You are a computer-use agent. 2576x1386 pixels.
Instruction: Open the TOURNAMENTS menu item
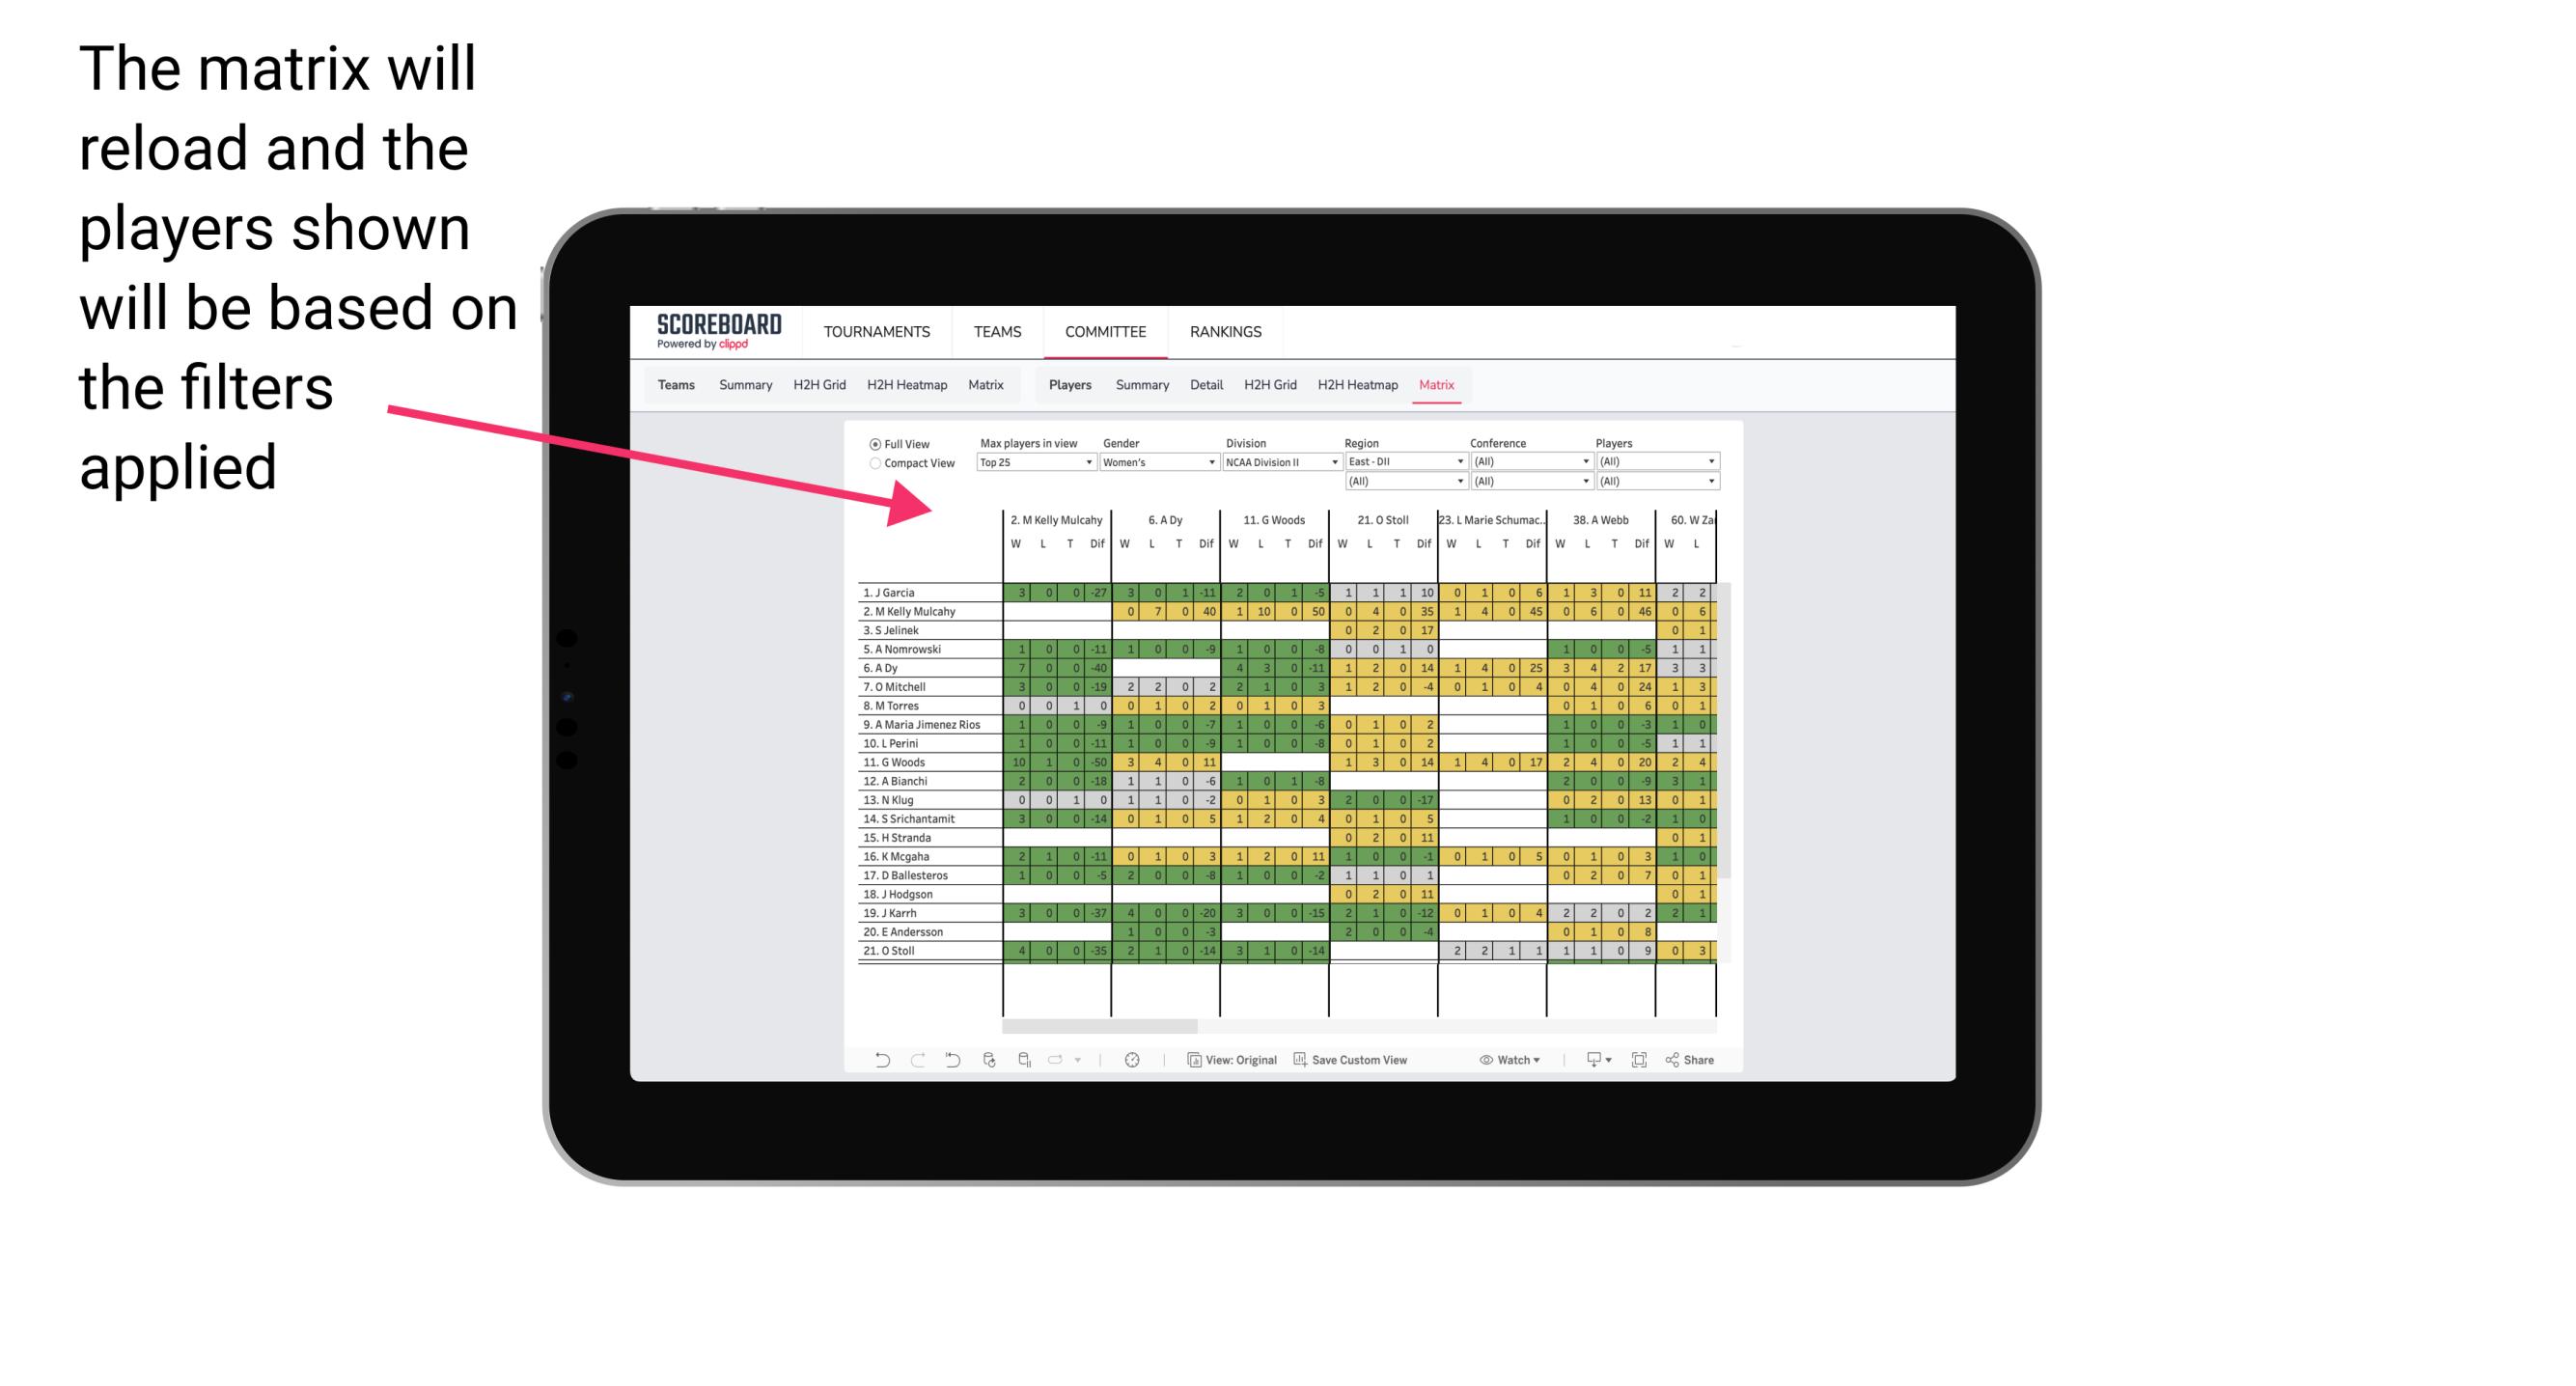click(877, 331)
